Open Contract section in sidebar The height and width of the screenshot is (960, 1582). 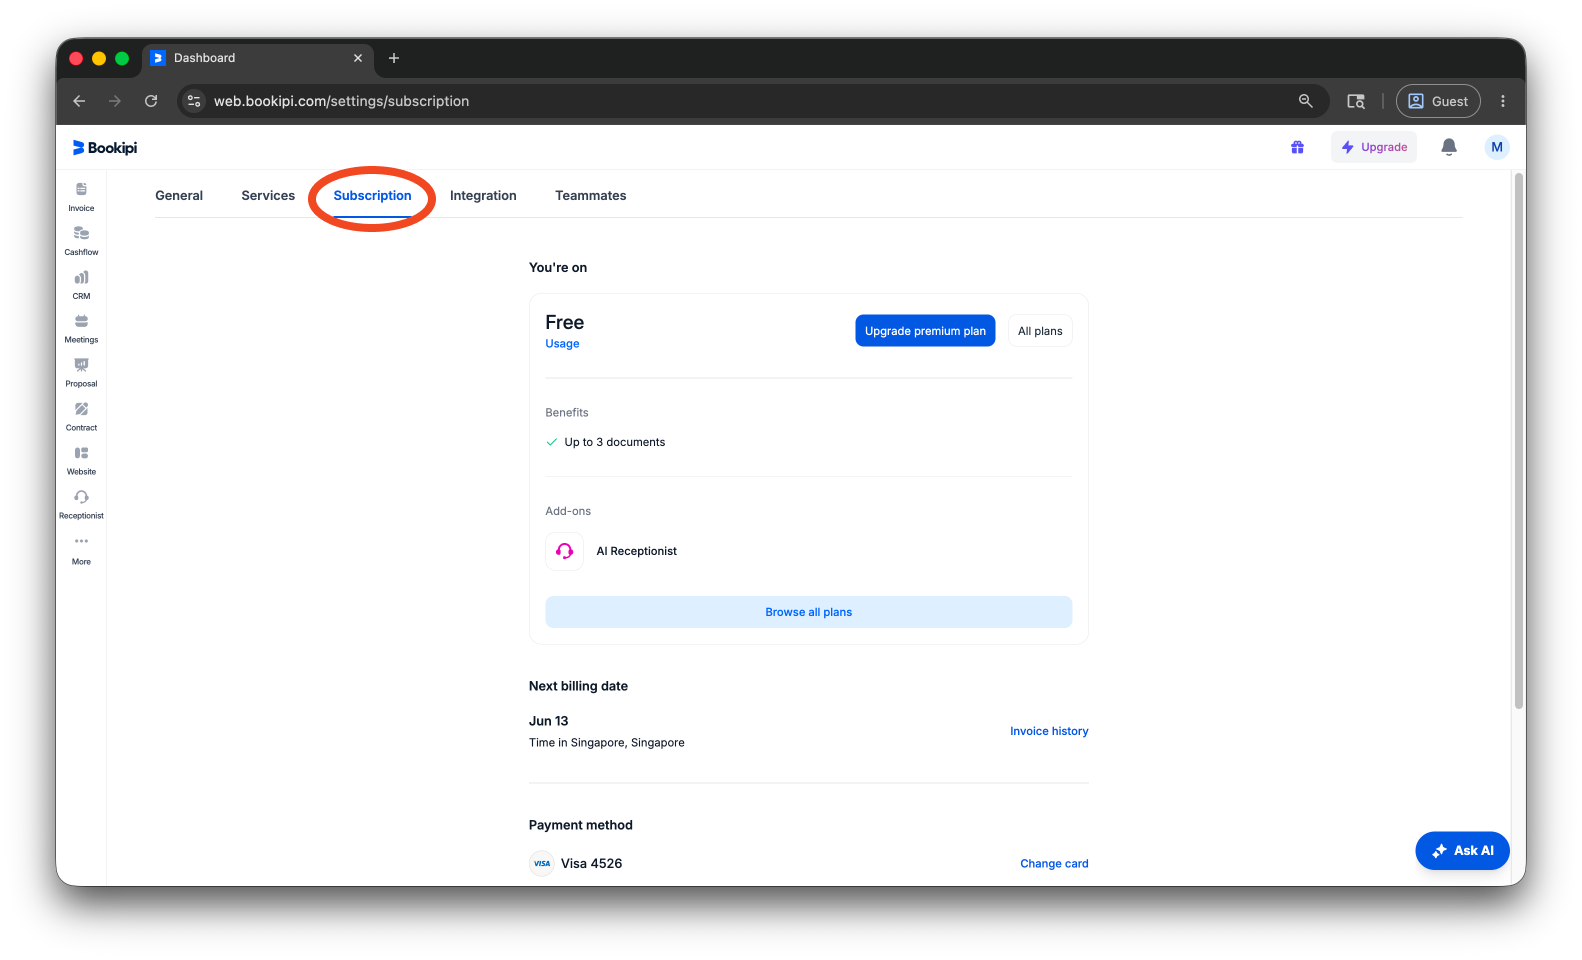click(81, 417)
